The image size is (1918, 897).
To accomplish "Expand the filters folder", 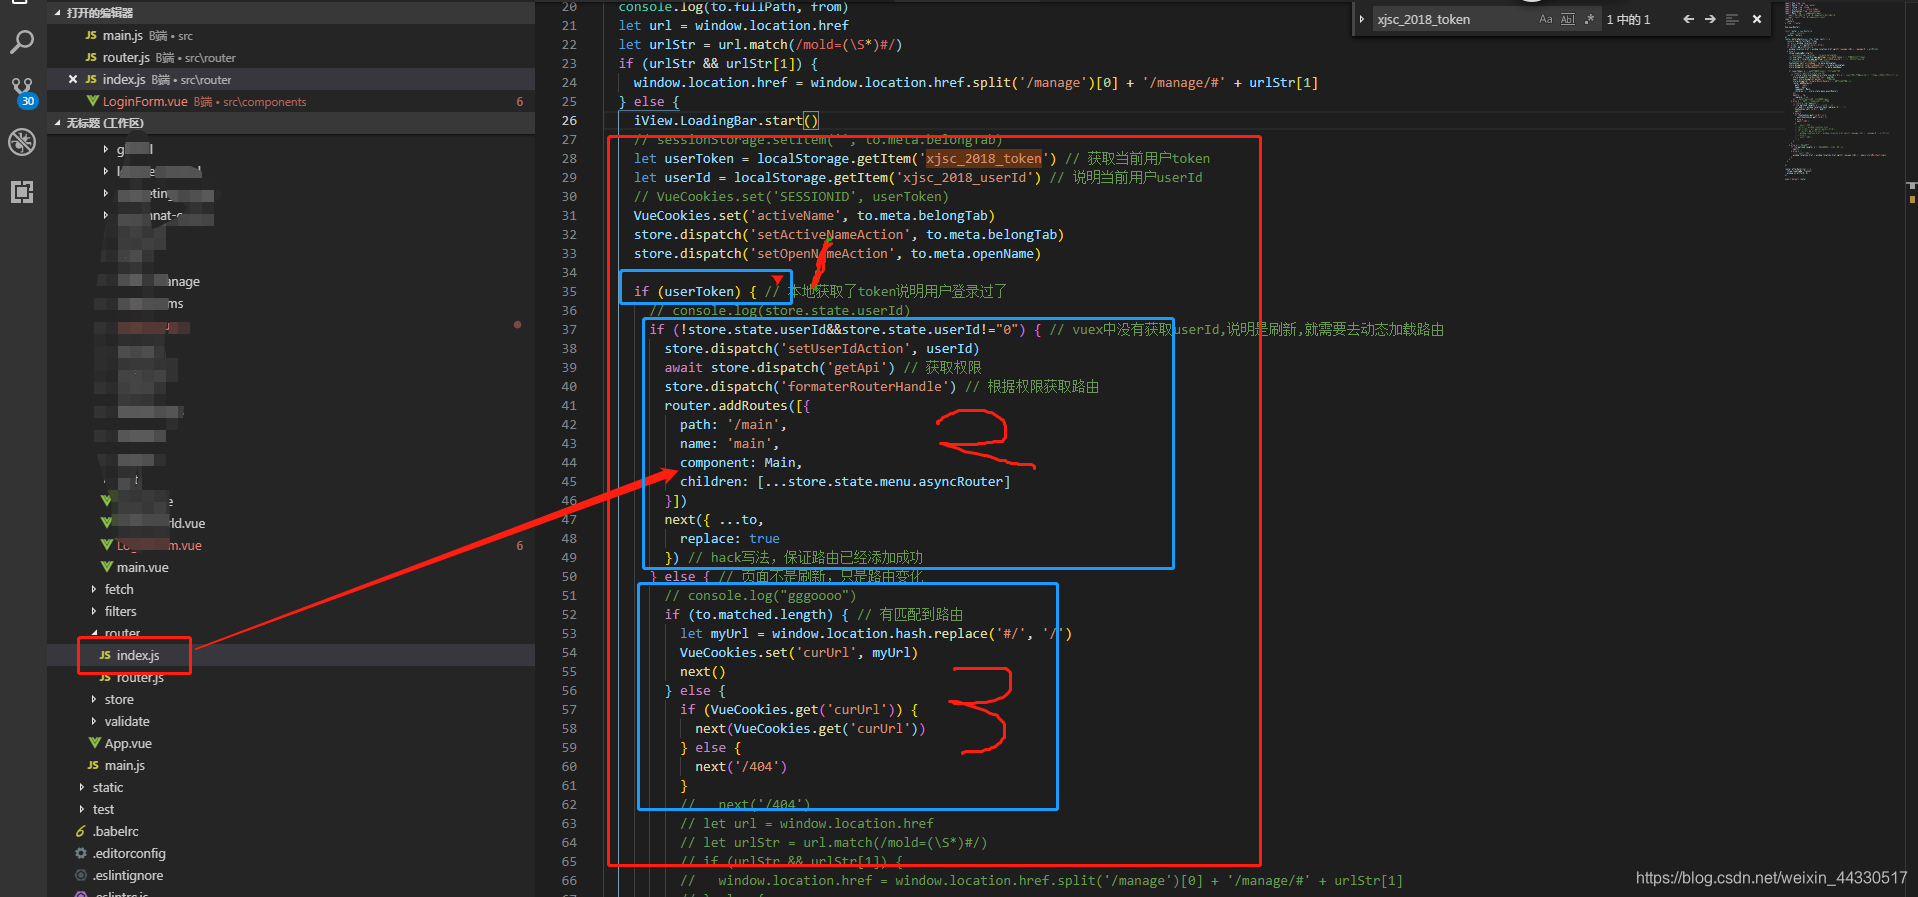I will coord(291,611).
